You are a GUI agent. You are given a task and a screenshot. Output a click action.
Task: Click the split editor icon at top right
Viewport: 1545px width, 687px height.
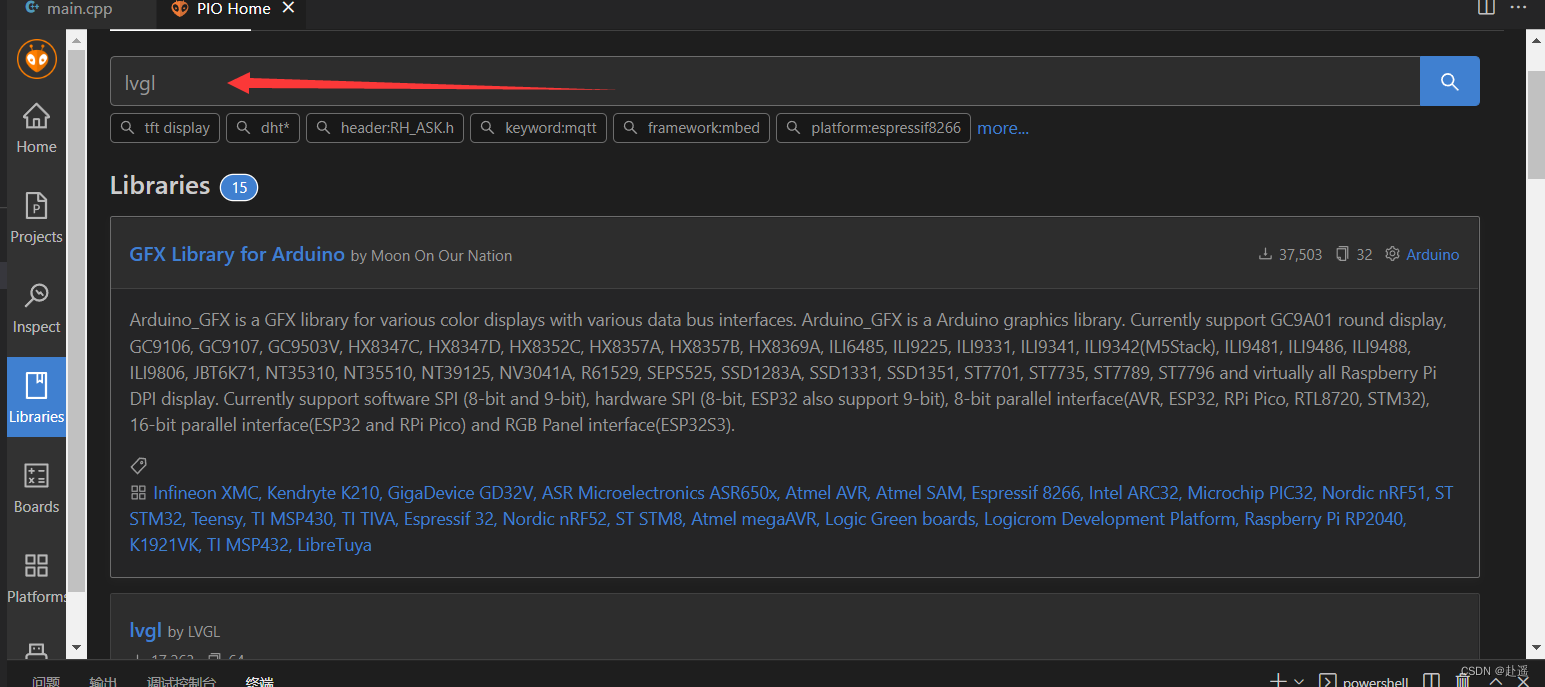1486,7
